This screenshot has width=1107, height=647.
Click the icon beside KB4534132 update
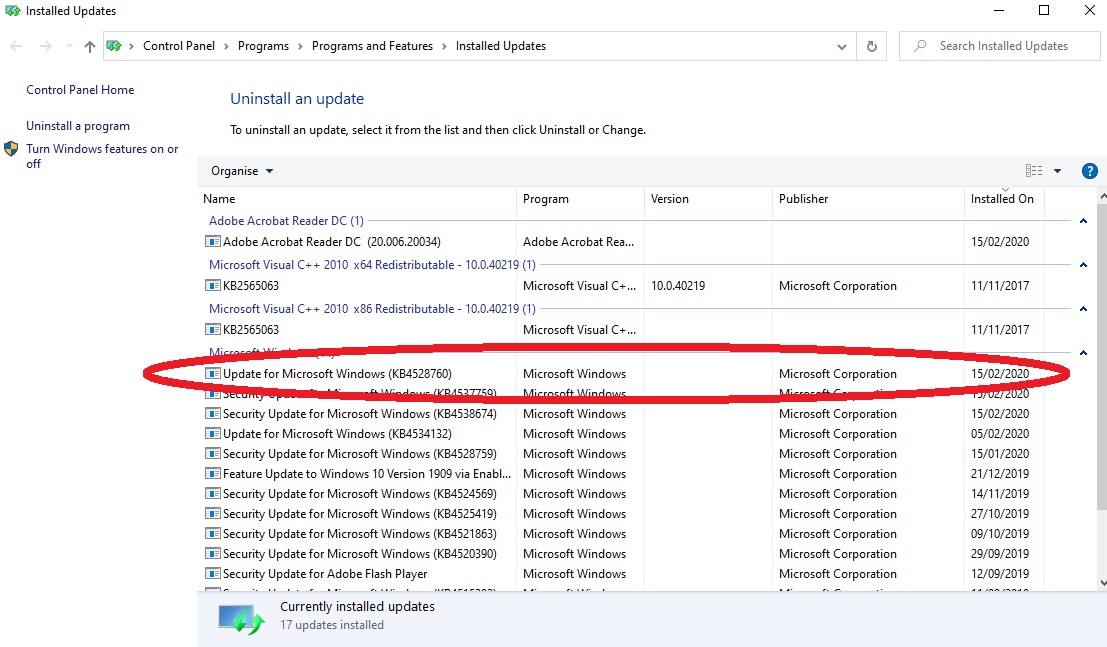(x=213, y=434)
